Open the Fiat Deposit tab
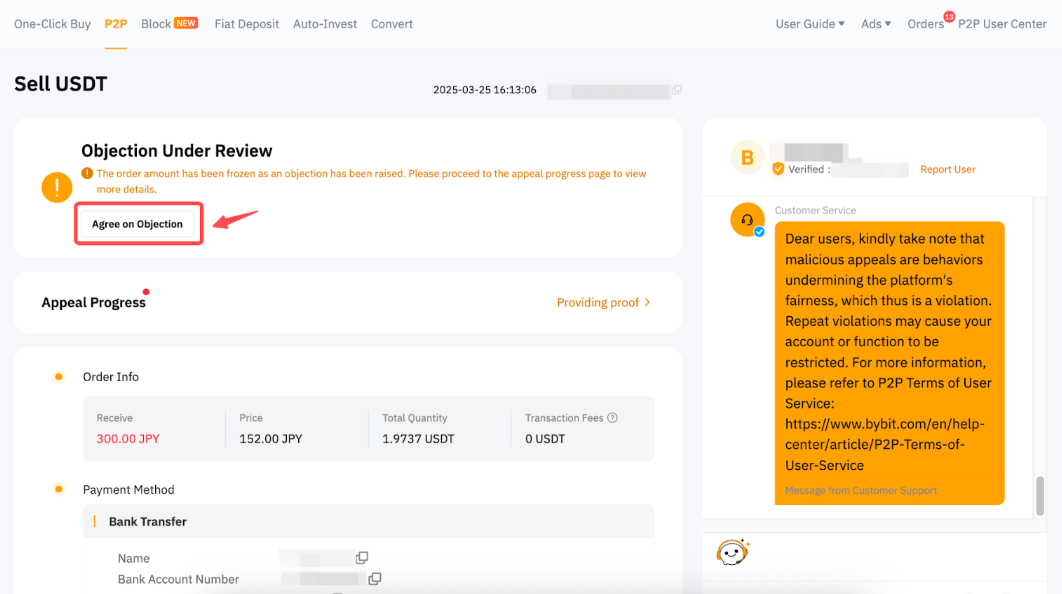1062x594 pixels. coord(246,24)
